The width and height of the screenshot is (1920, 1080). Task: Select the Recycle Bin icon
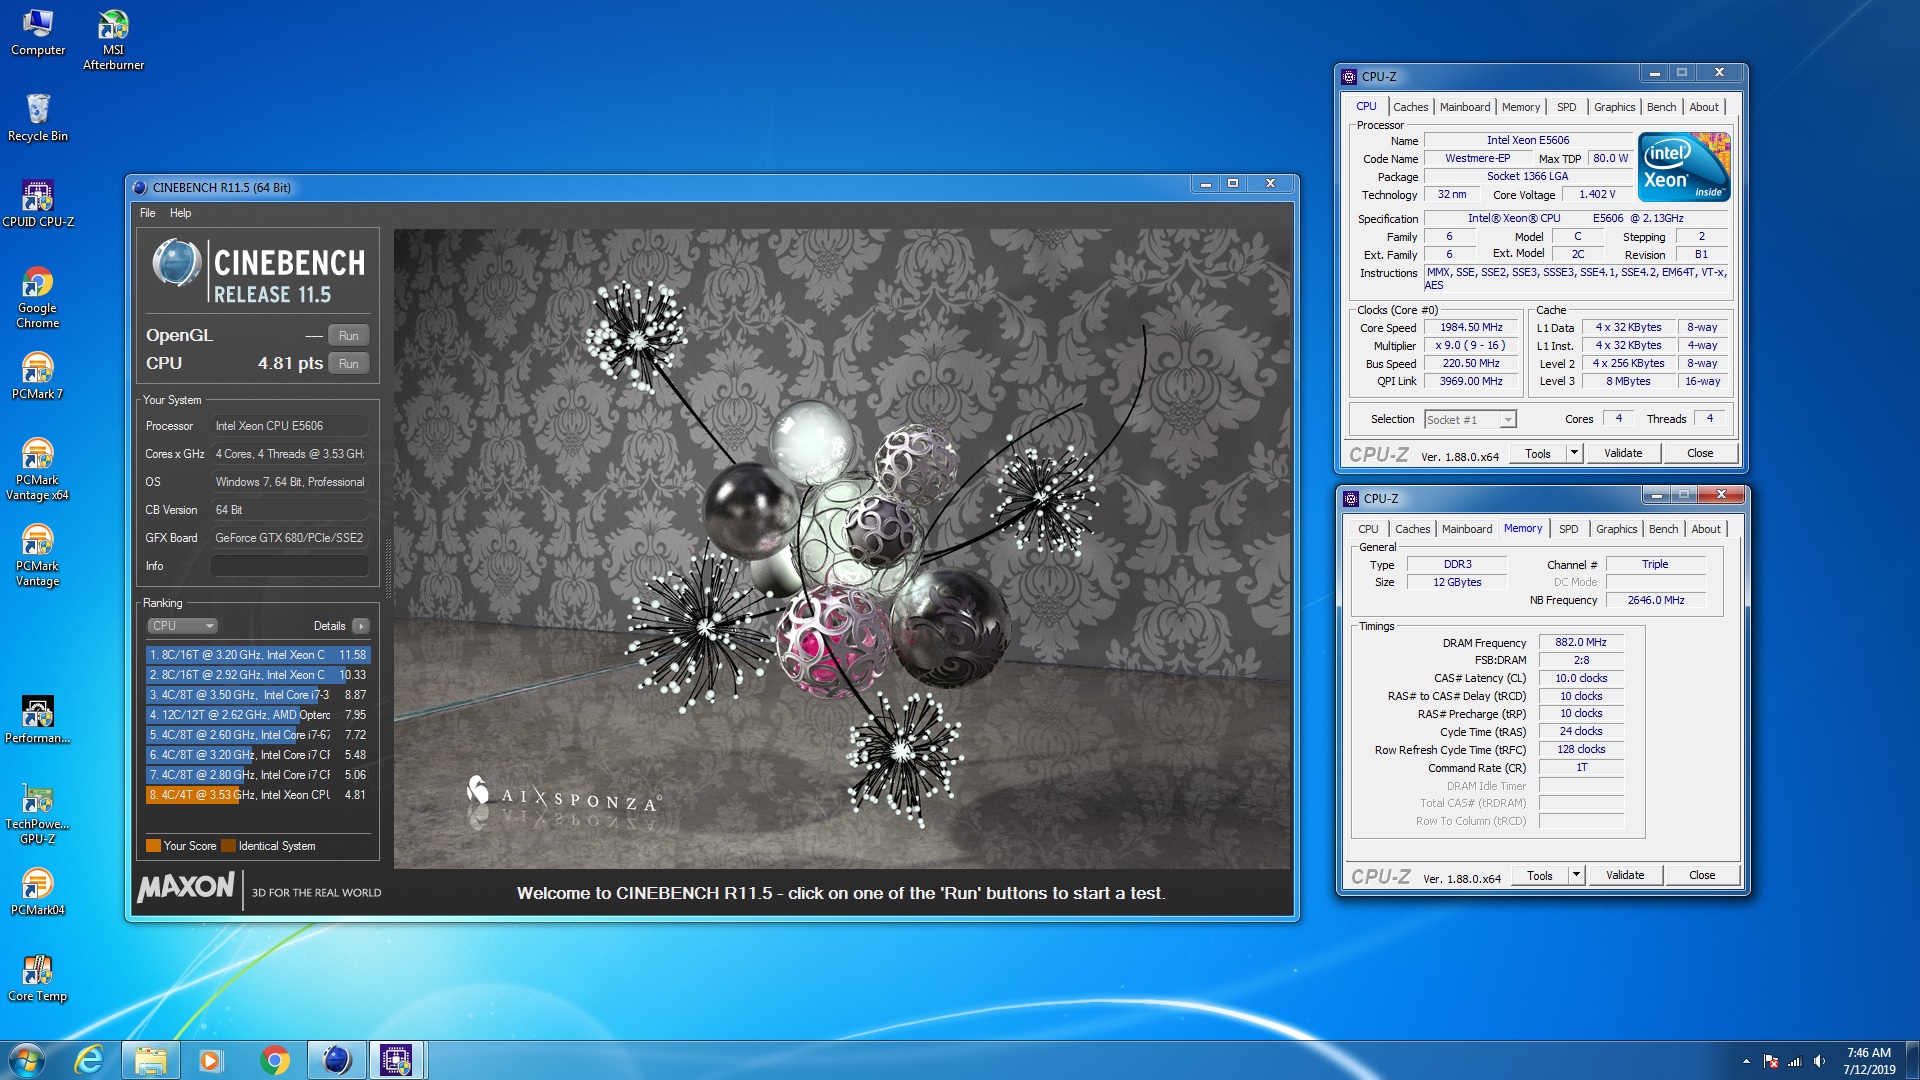click(38, 118)
